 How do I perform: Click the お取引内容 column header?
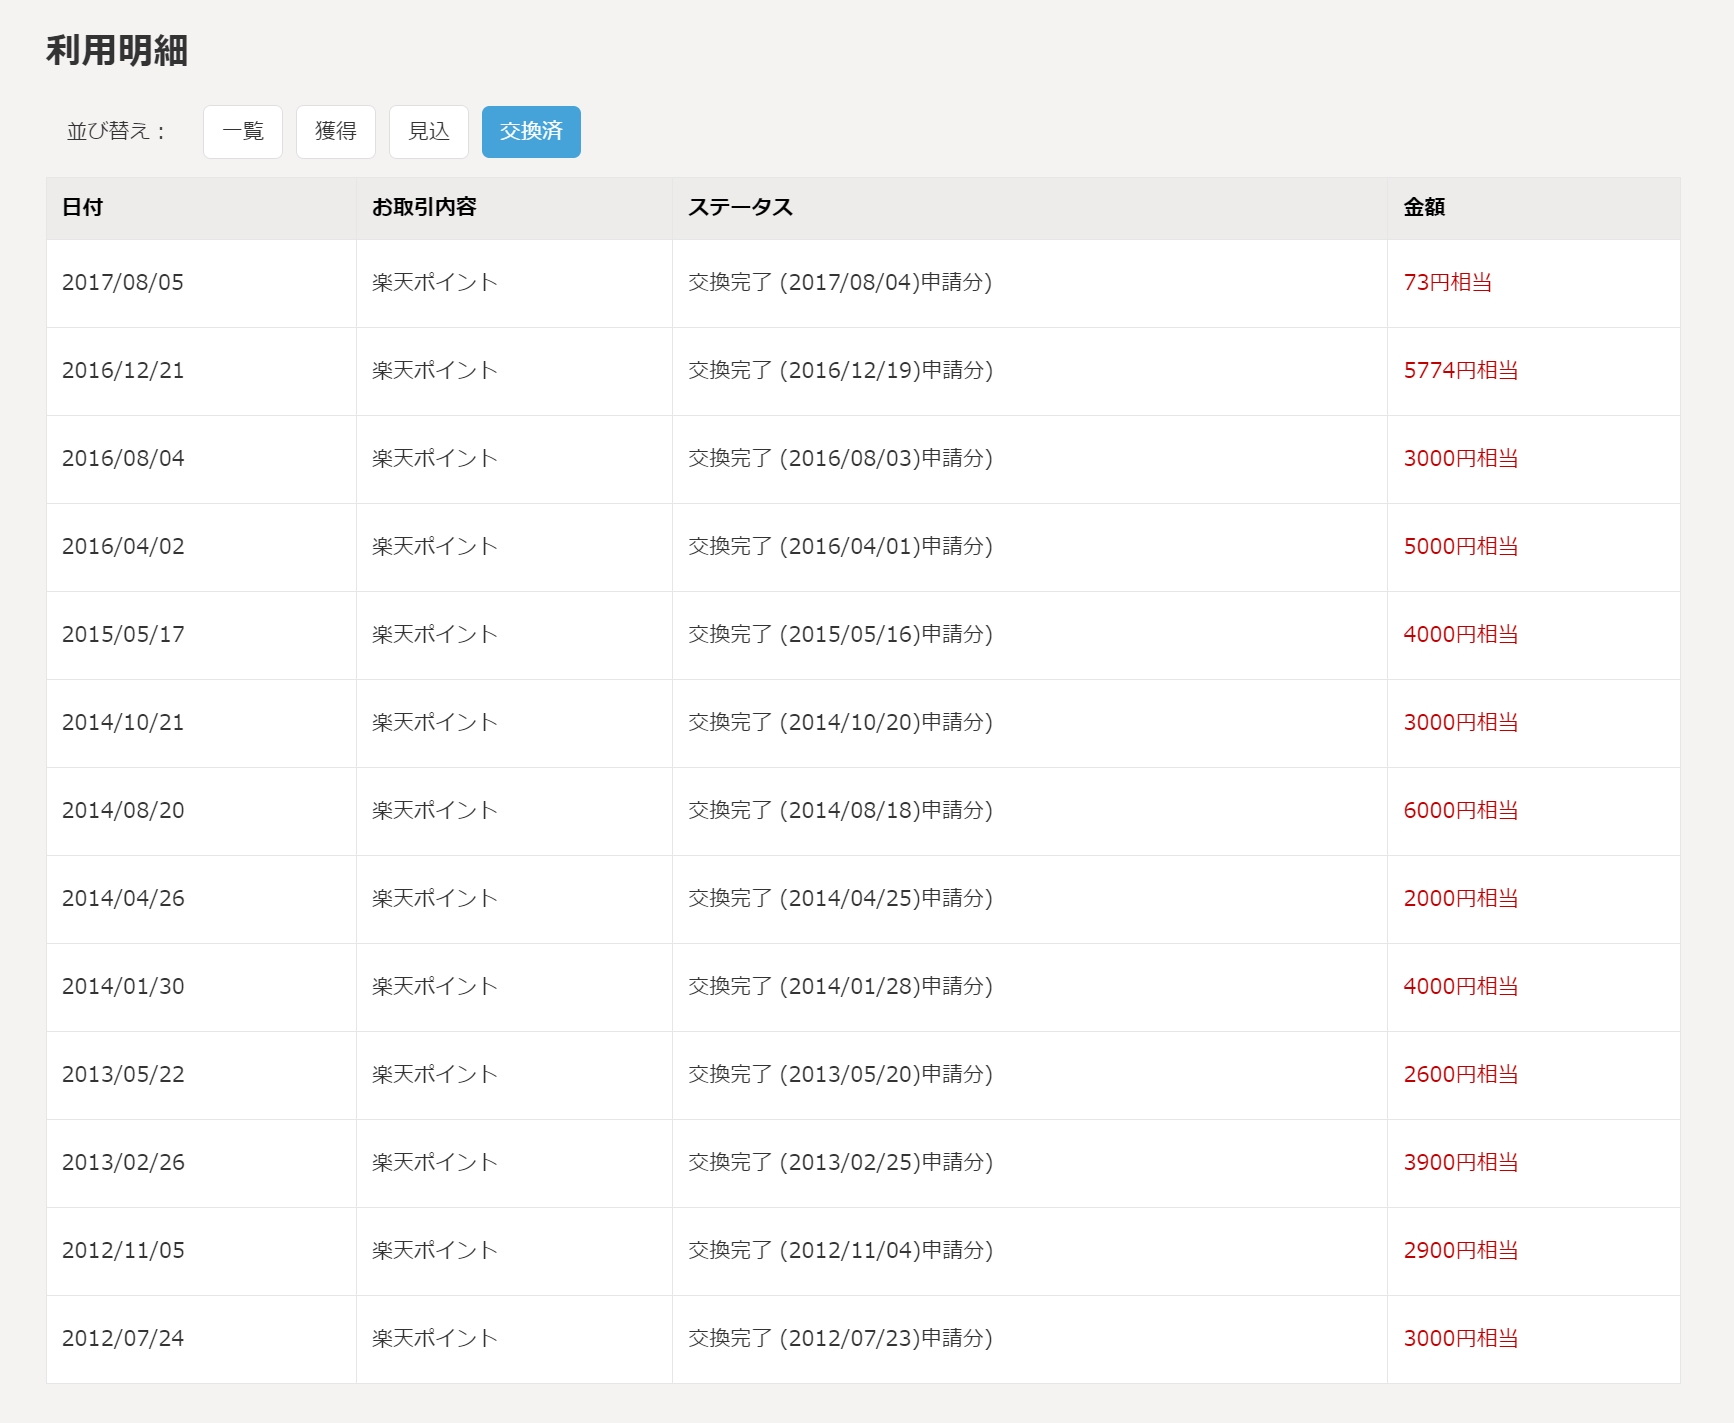pyautogui.click(x=424, y=208)
